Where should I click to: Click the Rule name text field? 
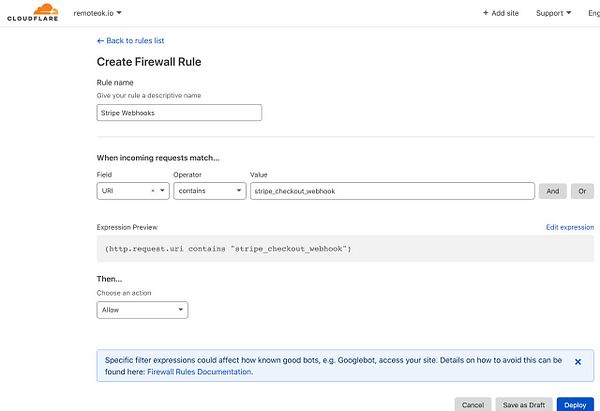point(179,113)
